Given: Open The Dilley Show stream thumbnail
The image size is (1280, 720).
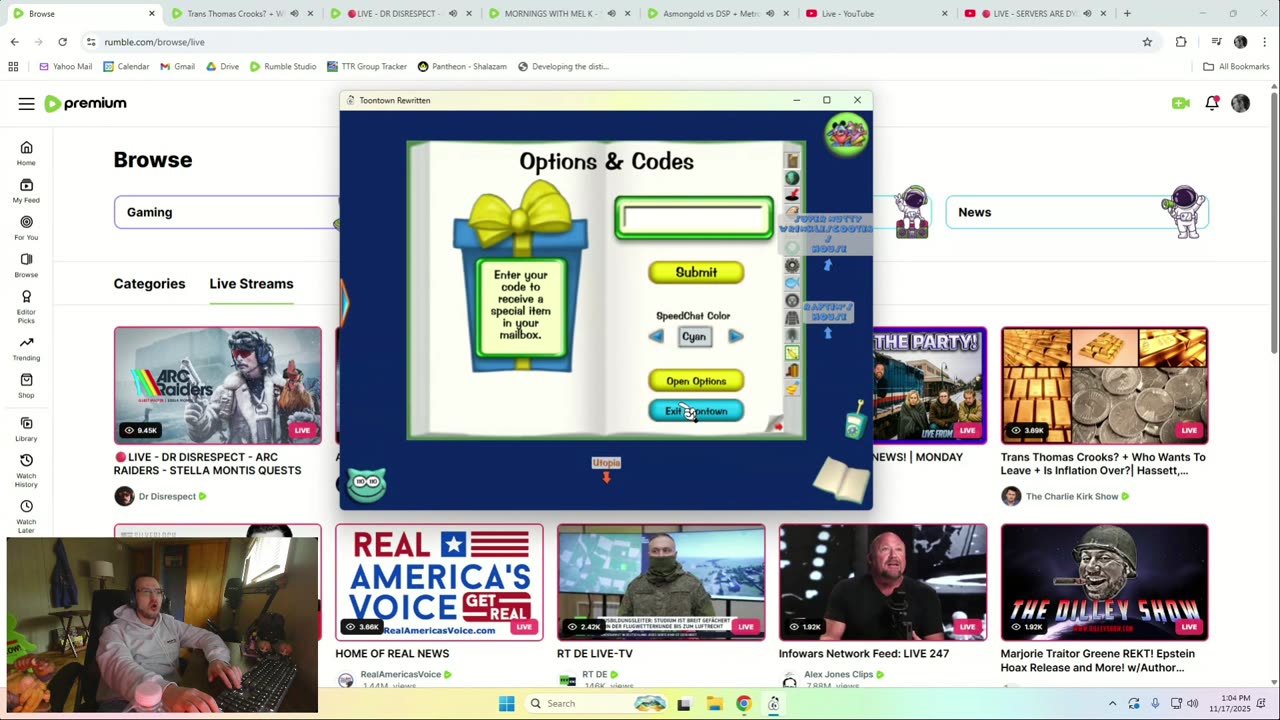Looking at the screenshot, I should coord(1105,582).
